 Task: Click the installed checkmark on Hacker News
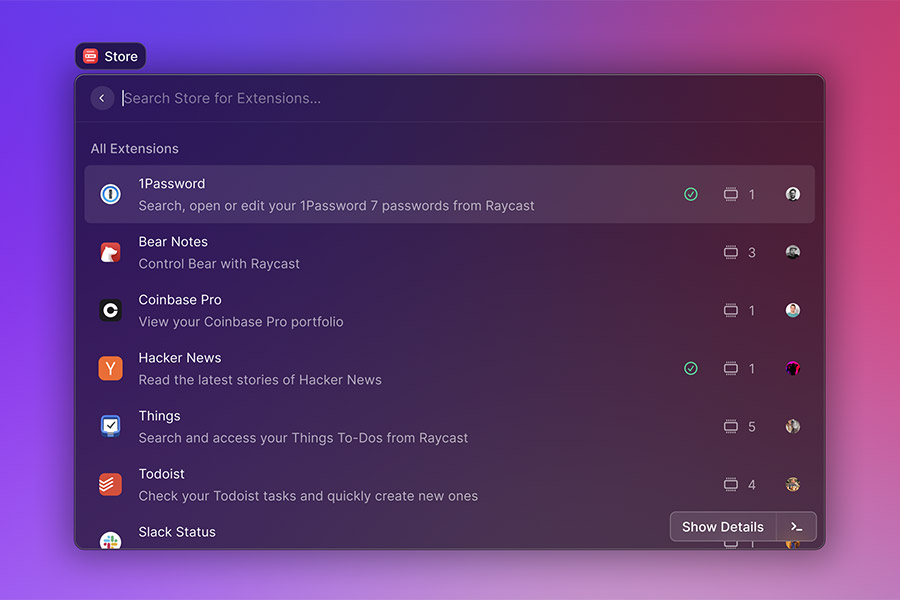[691, 368]
